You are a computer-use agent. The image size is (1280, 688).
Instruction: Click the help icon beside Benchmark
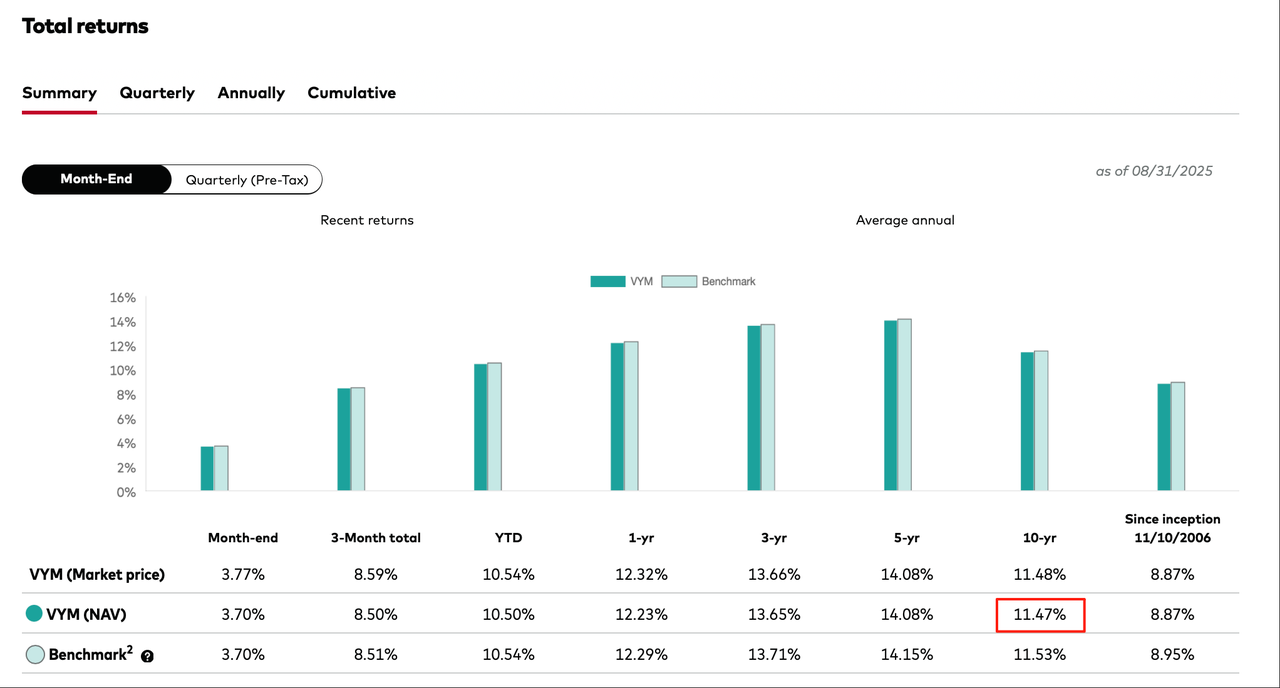point(147,656)
